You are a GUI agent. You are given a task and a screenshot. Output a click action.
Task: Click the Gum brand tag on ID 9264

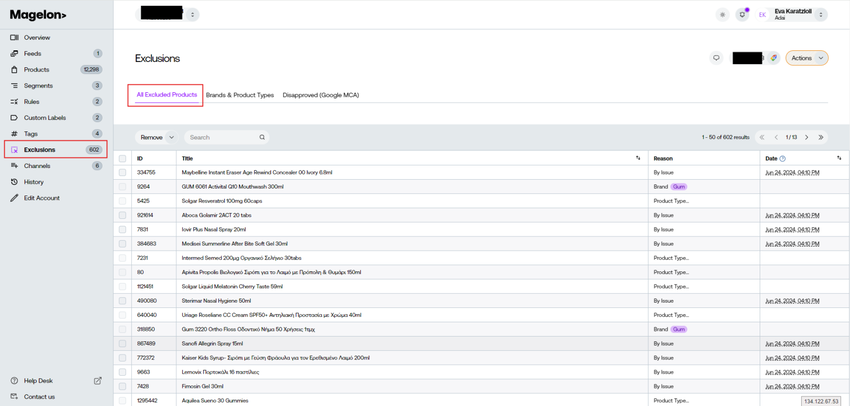point(679,186)
